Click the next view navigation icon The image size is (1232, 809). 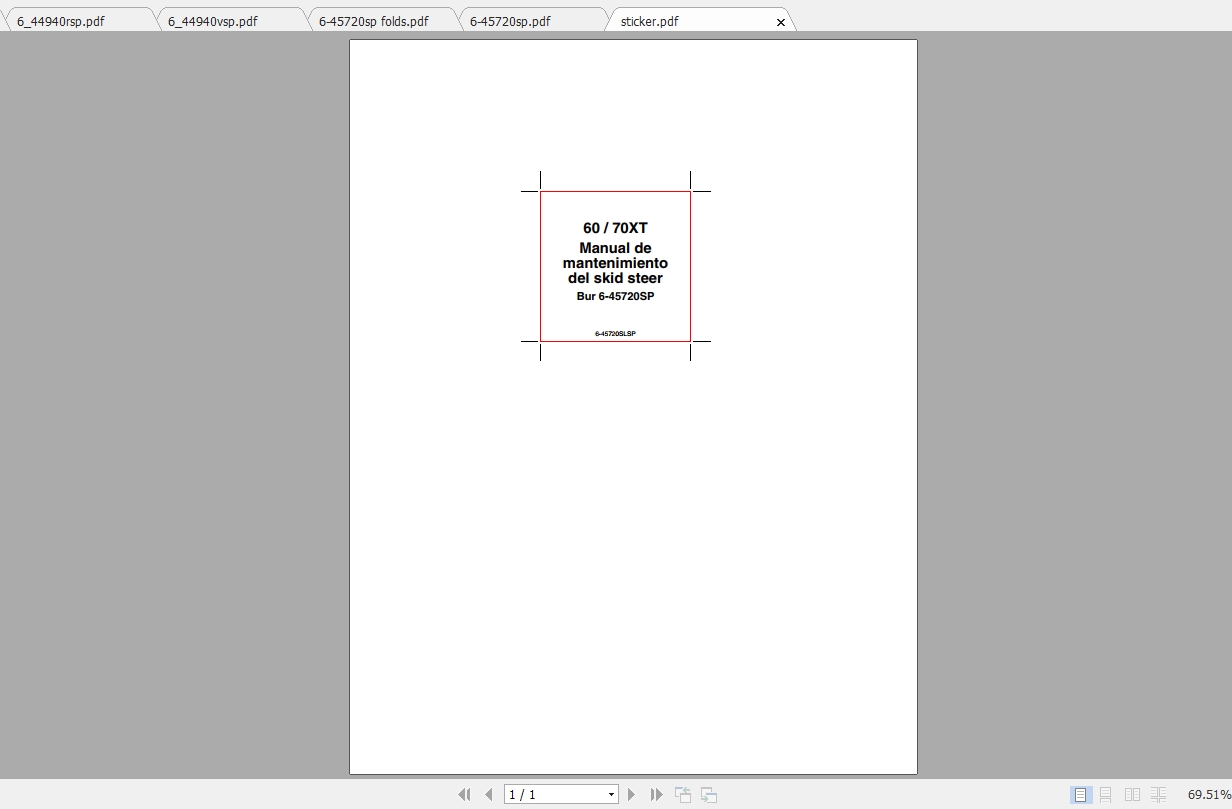709,794
